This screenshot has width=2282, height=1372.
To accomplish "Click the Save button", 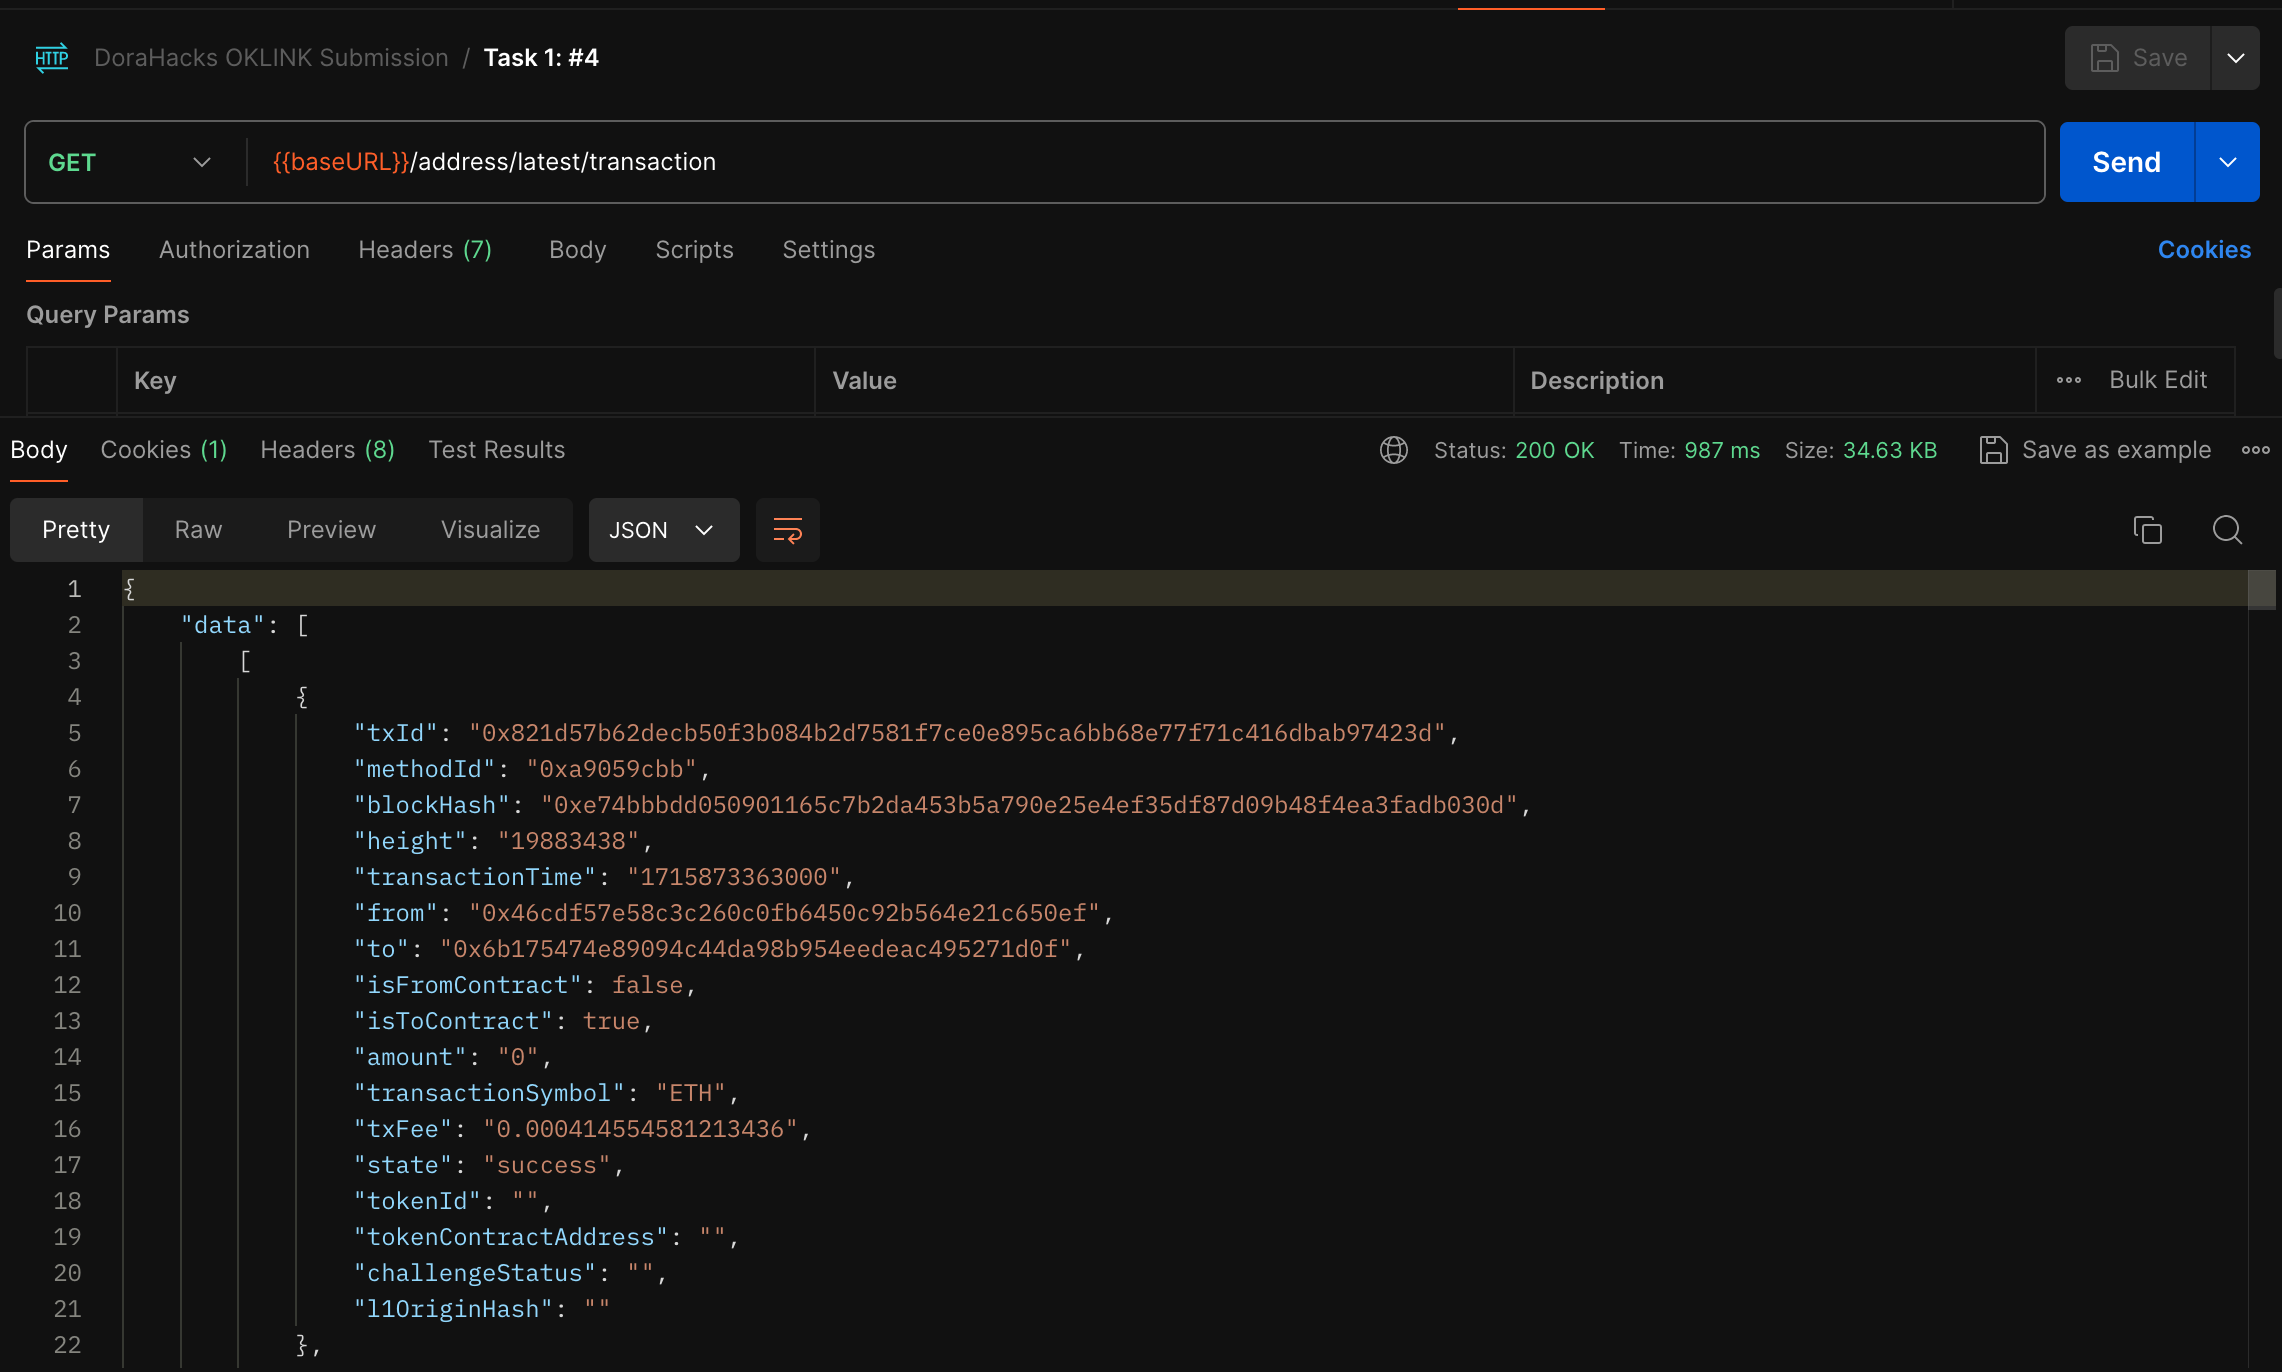I will point(2138,58).
